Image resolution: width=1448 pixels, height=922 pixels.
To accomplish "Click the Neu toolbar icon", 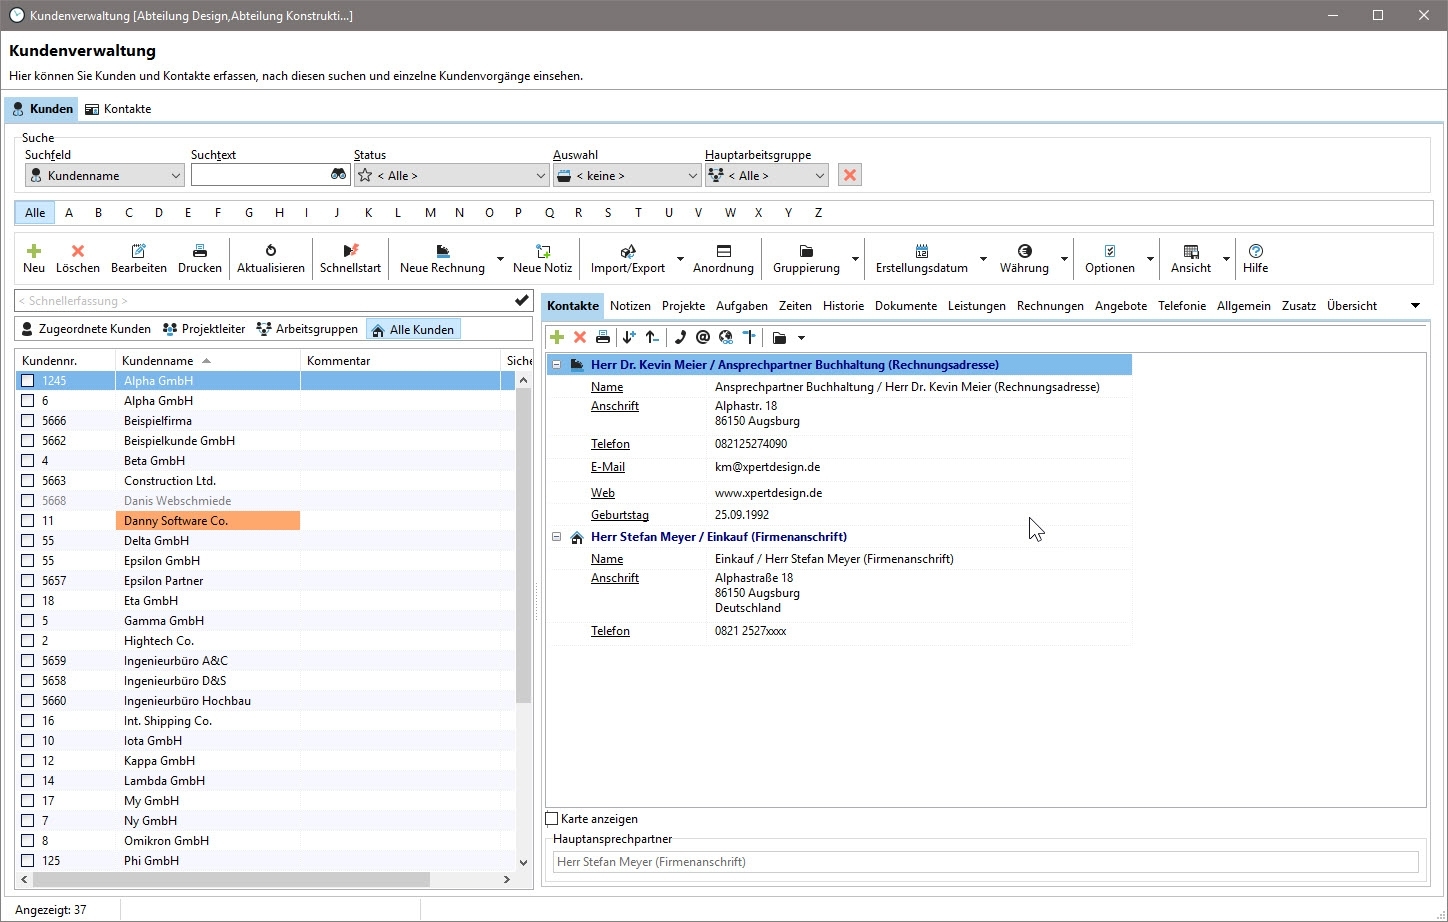I will (x=34, y=251).
